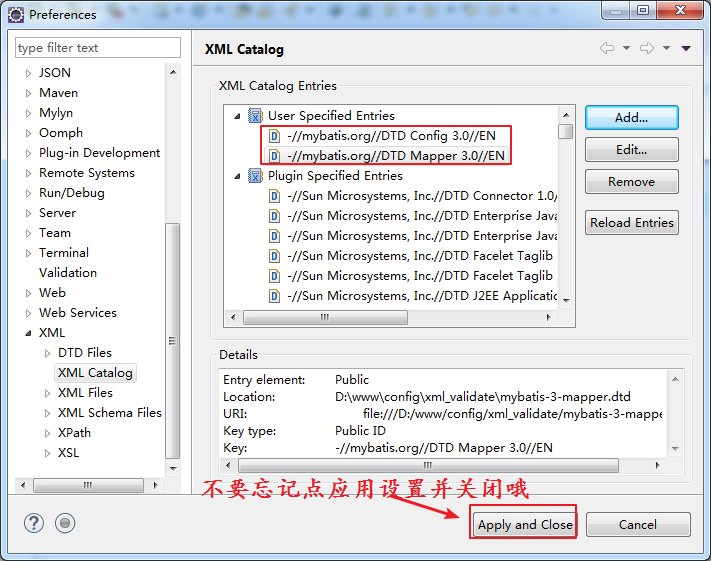Open the preferences view menu triangle
The height and width of the screenshot is (561, 711).
click(686, 48)
